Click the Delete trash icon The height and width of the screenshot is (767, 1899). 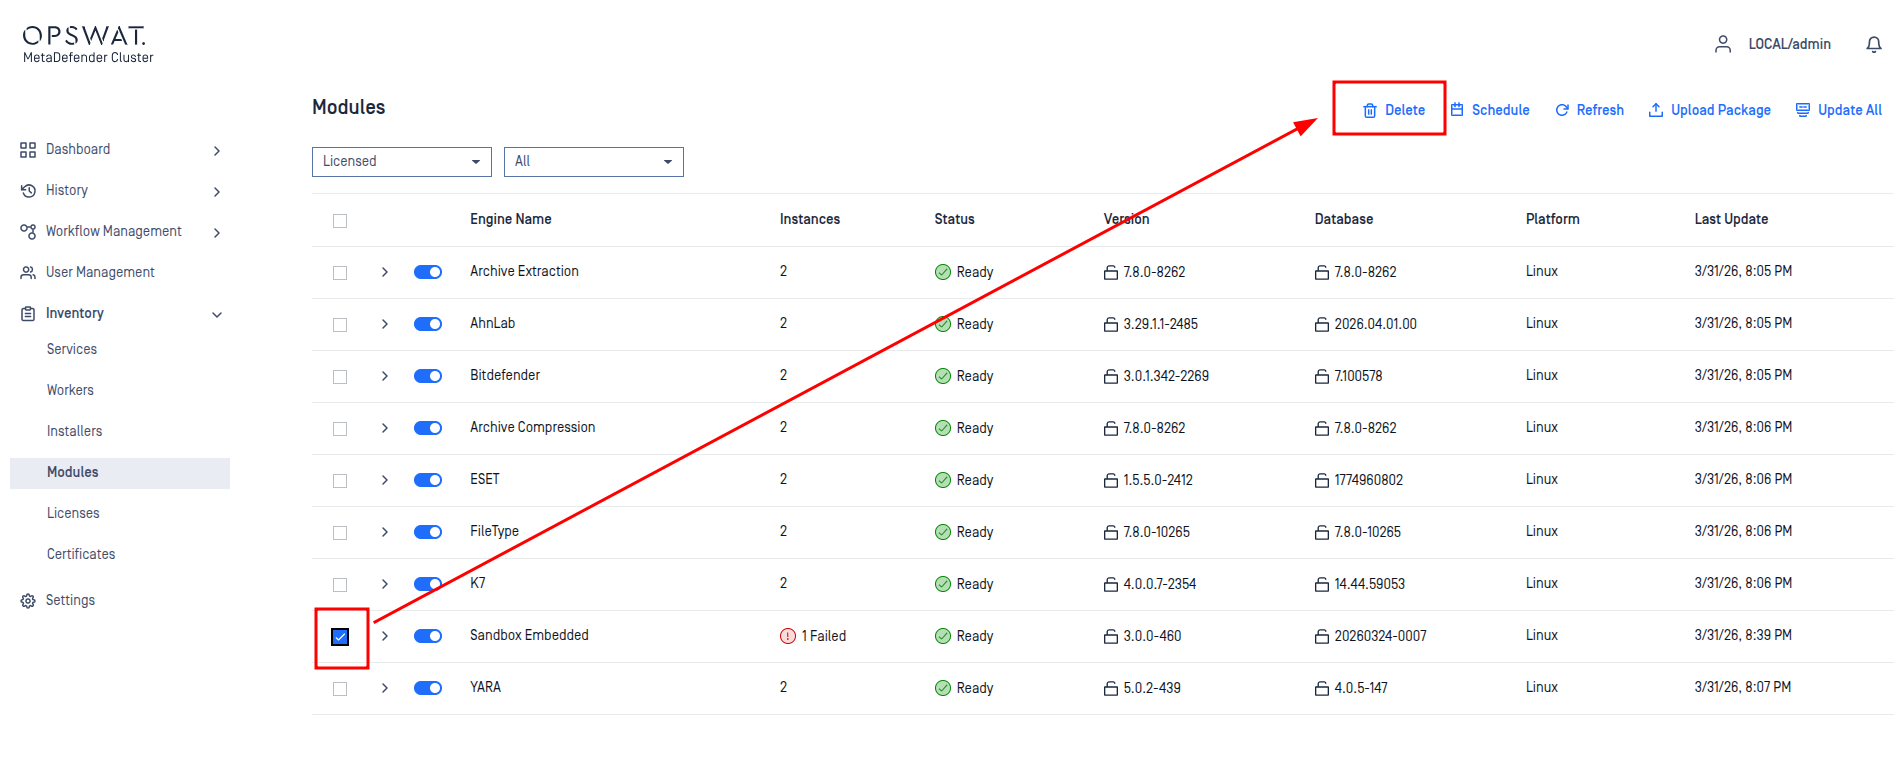(1370, 111)
